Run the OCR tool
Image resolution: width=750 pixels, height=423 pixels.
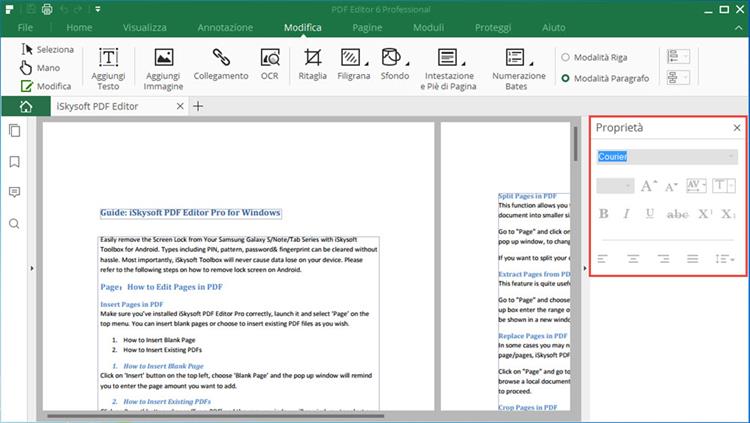pyautogui.click(x=270, y=64)
